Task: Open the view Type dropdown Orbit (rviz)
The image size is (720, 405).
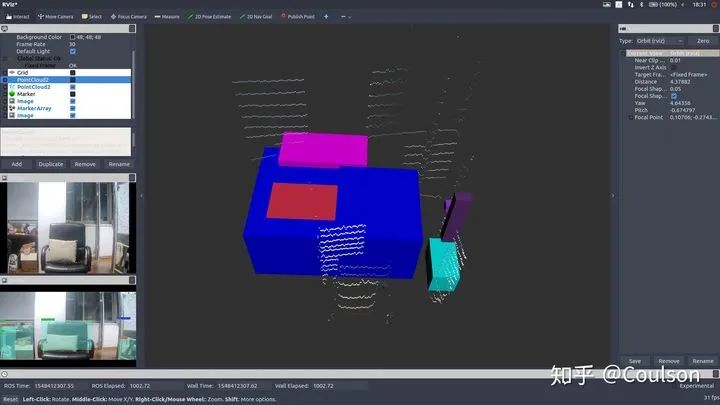Action: pos(660,41)
